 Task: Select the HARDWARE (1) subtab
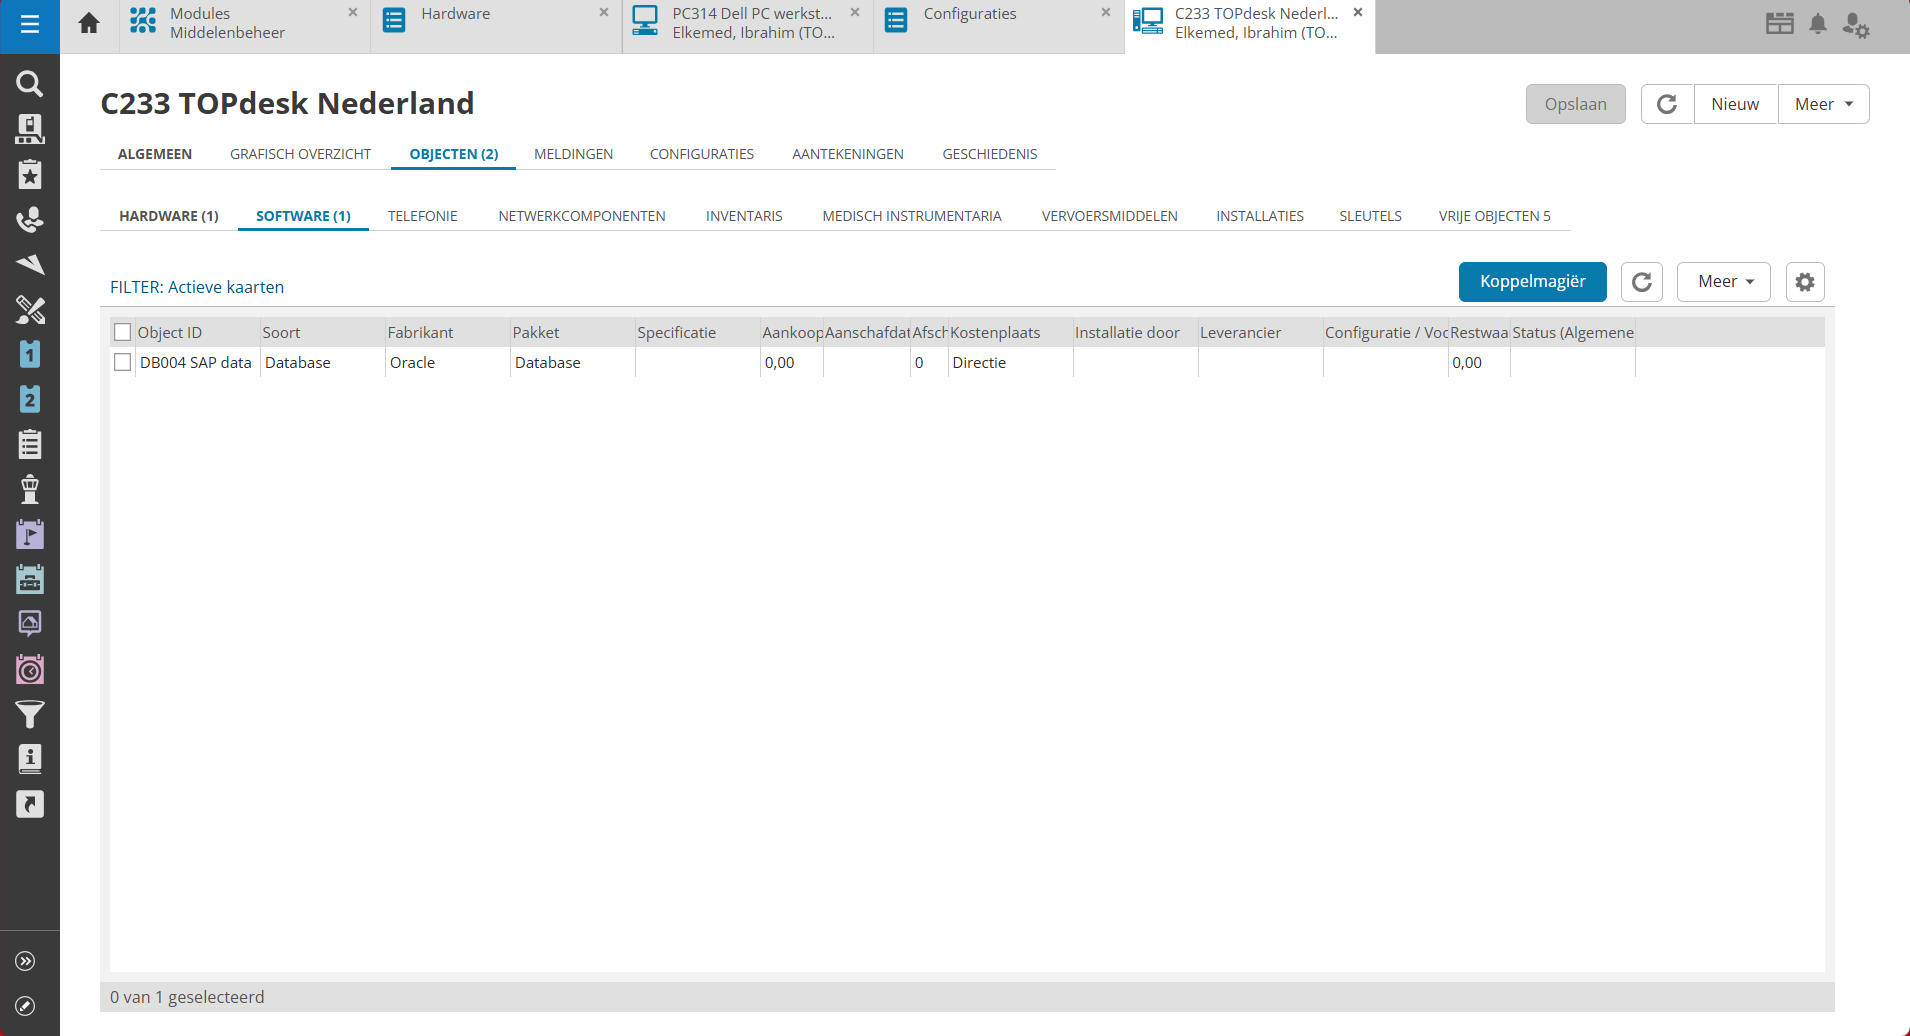point(168,216)
